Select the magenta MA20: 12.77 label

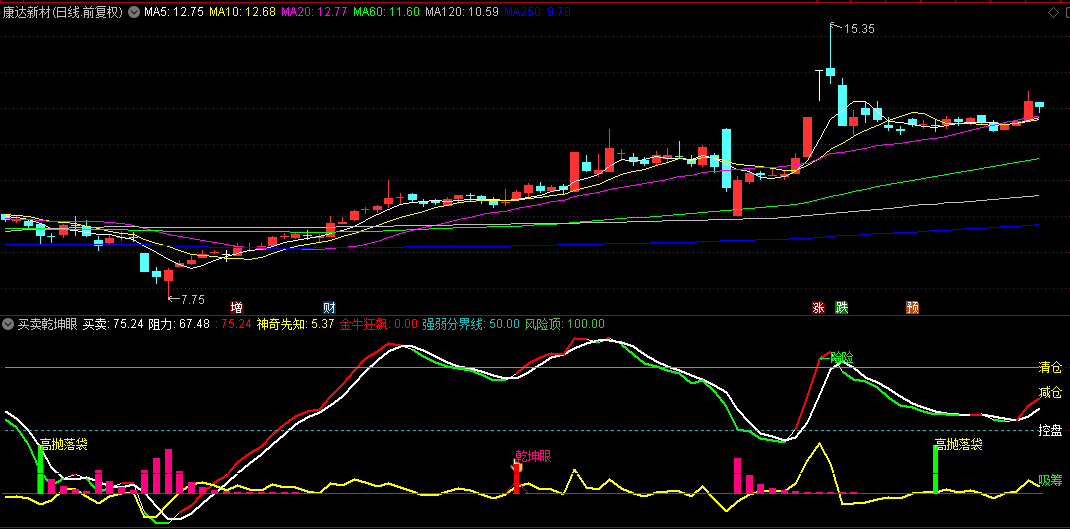(314, 12)
